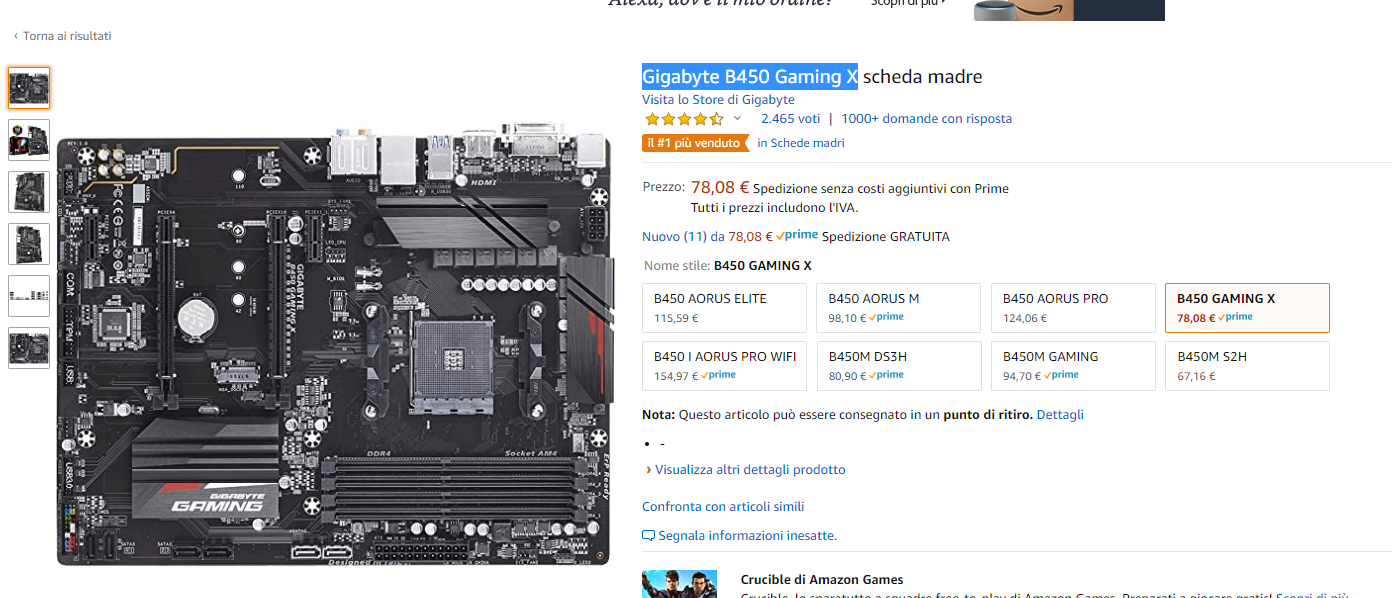Screen dimensions: 1398x598
Task: Open the 2.465 voti reviews link
Action: [790, 118]
